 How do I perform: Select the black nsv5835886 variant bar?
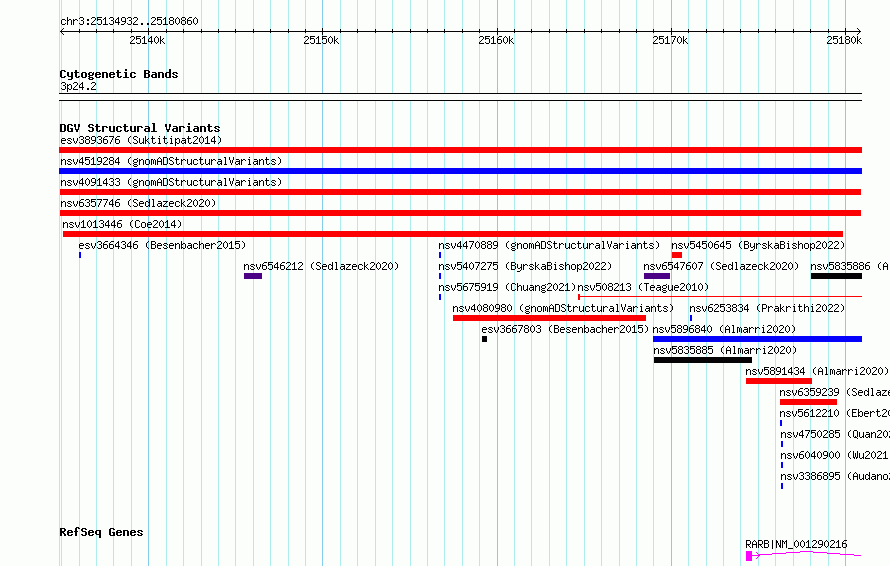pos(836,276)
